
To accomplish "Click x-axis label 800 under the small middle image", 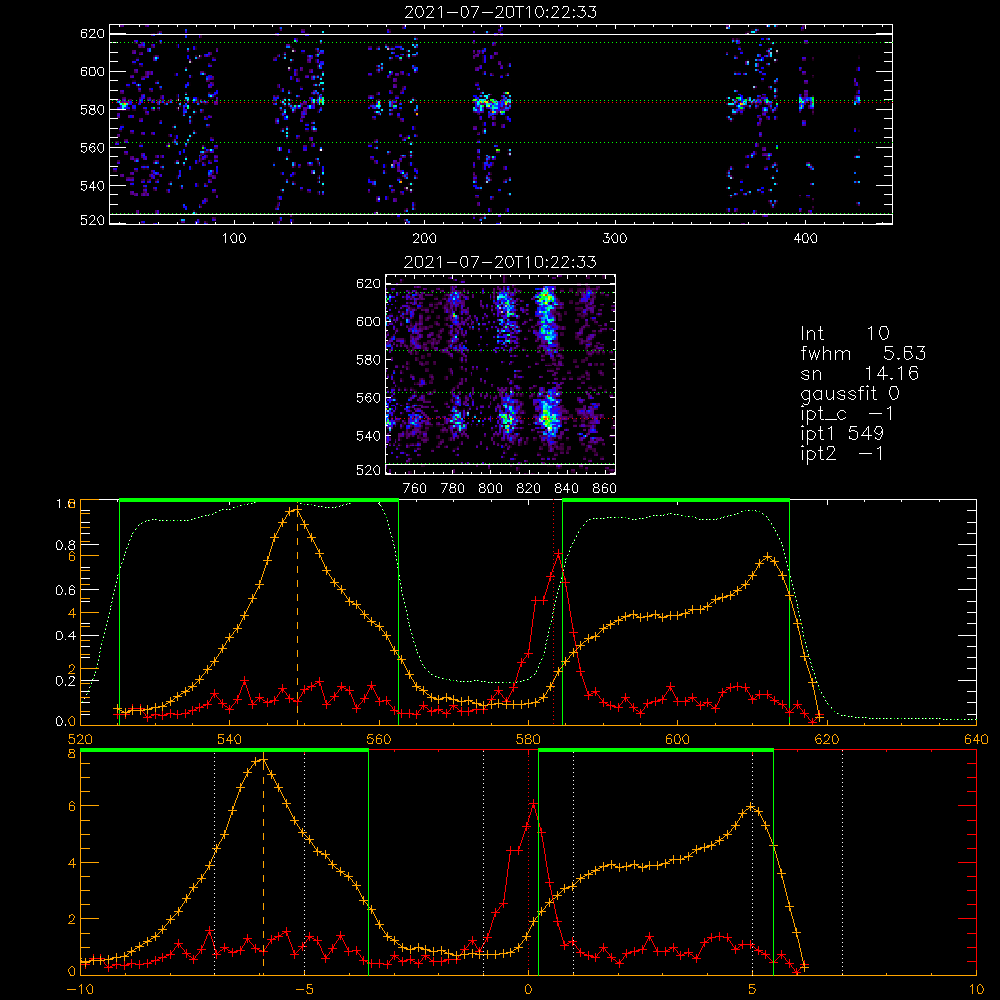I will click(490, 489).
